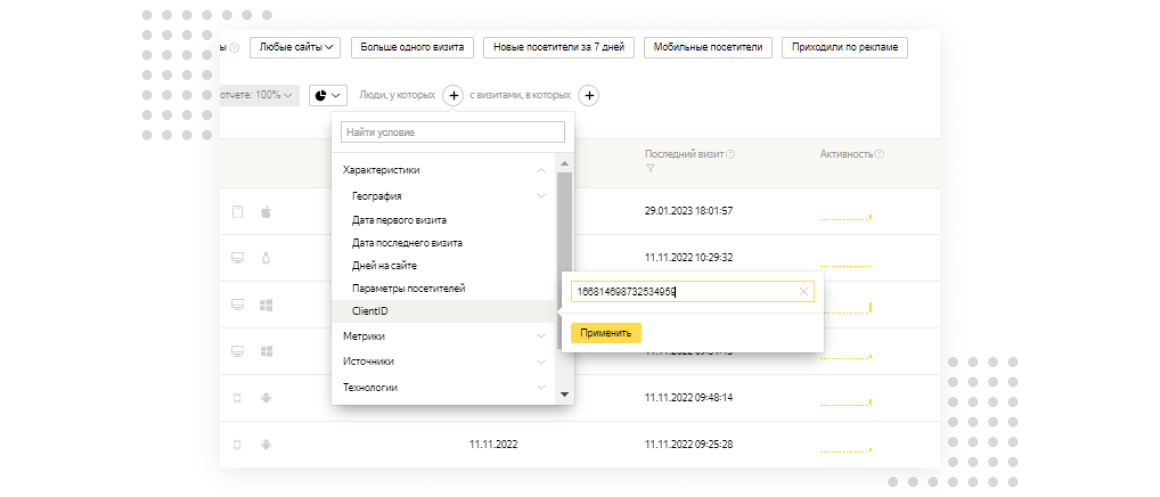Expand the 'Источники' section
This screenshot has width=1160, height=497.
coord(541,362)
